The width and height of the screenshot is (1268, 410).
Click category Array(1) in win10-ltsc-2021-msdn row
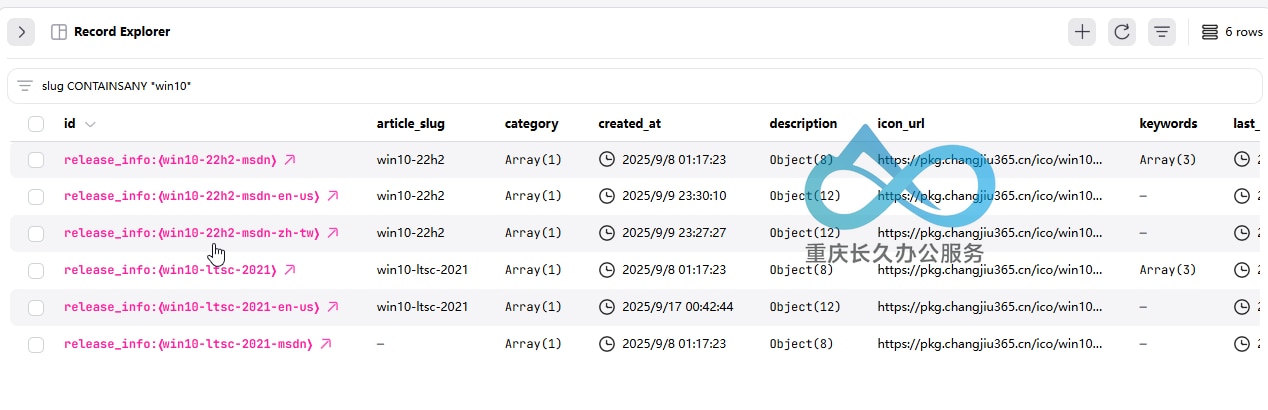tap(533, 345)
